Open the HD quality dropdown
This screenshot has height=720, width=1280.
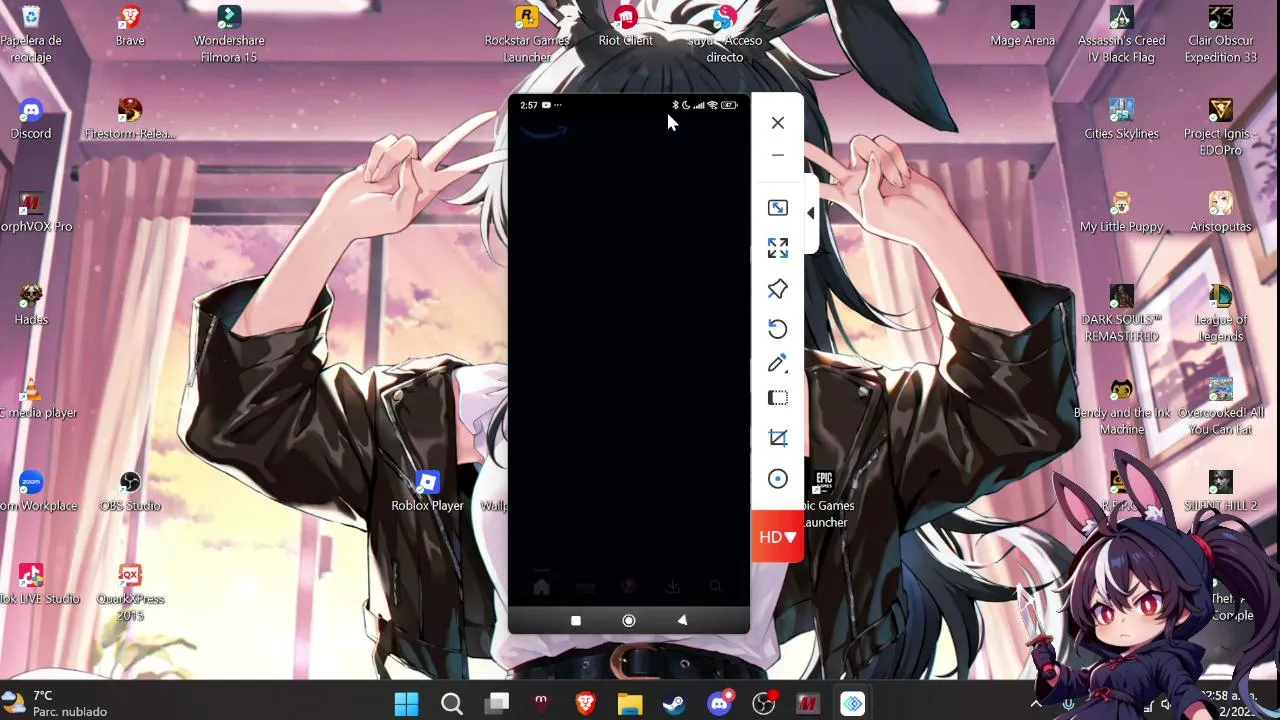pyautogui.click(x=777, y=537)
